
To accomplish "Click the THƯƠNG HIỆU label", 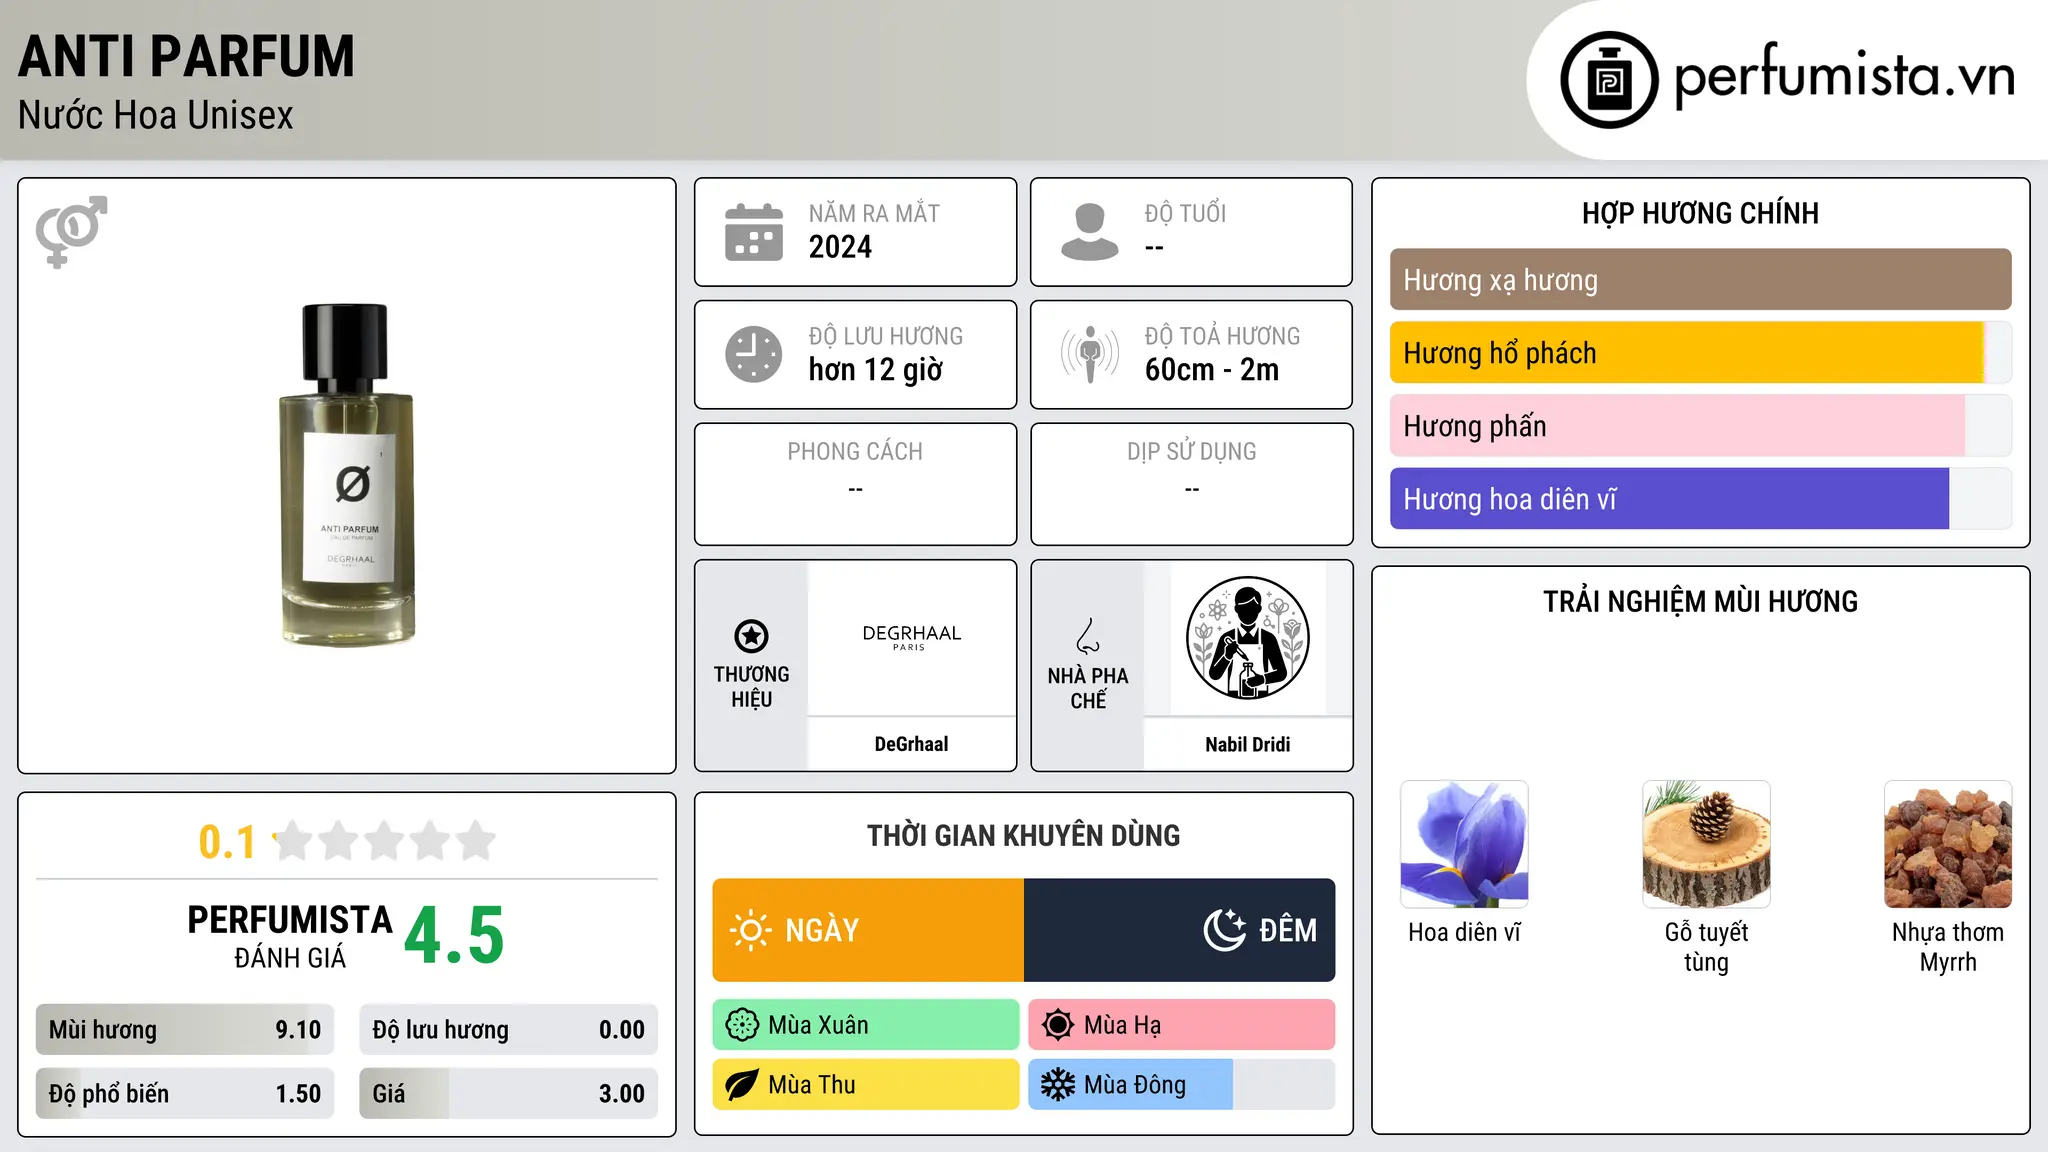I will pos(751,687).
